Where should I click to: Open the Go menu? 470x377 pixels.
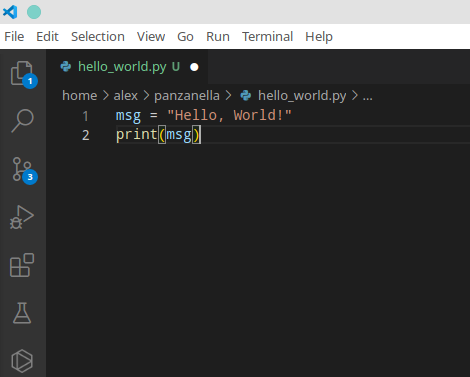[185, 36]
